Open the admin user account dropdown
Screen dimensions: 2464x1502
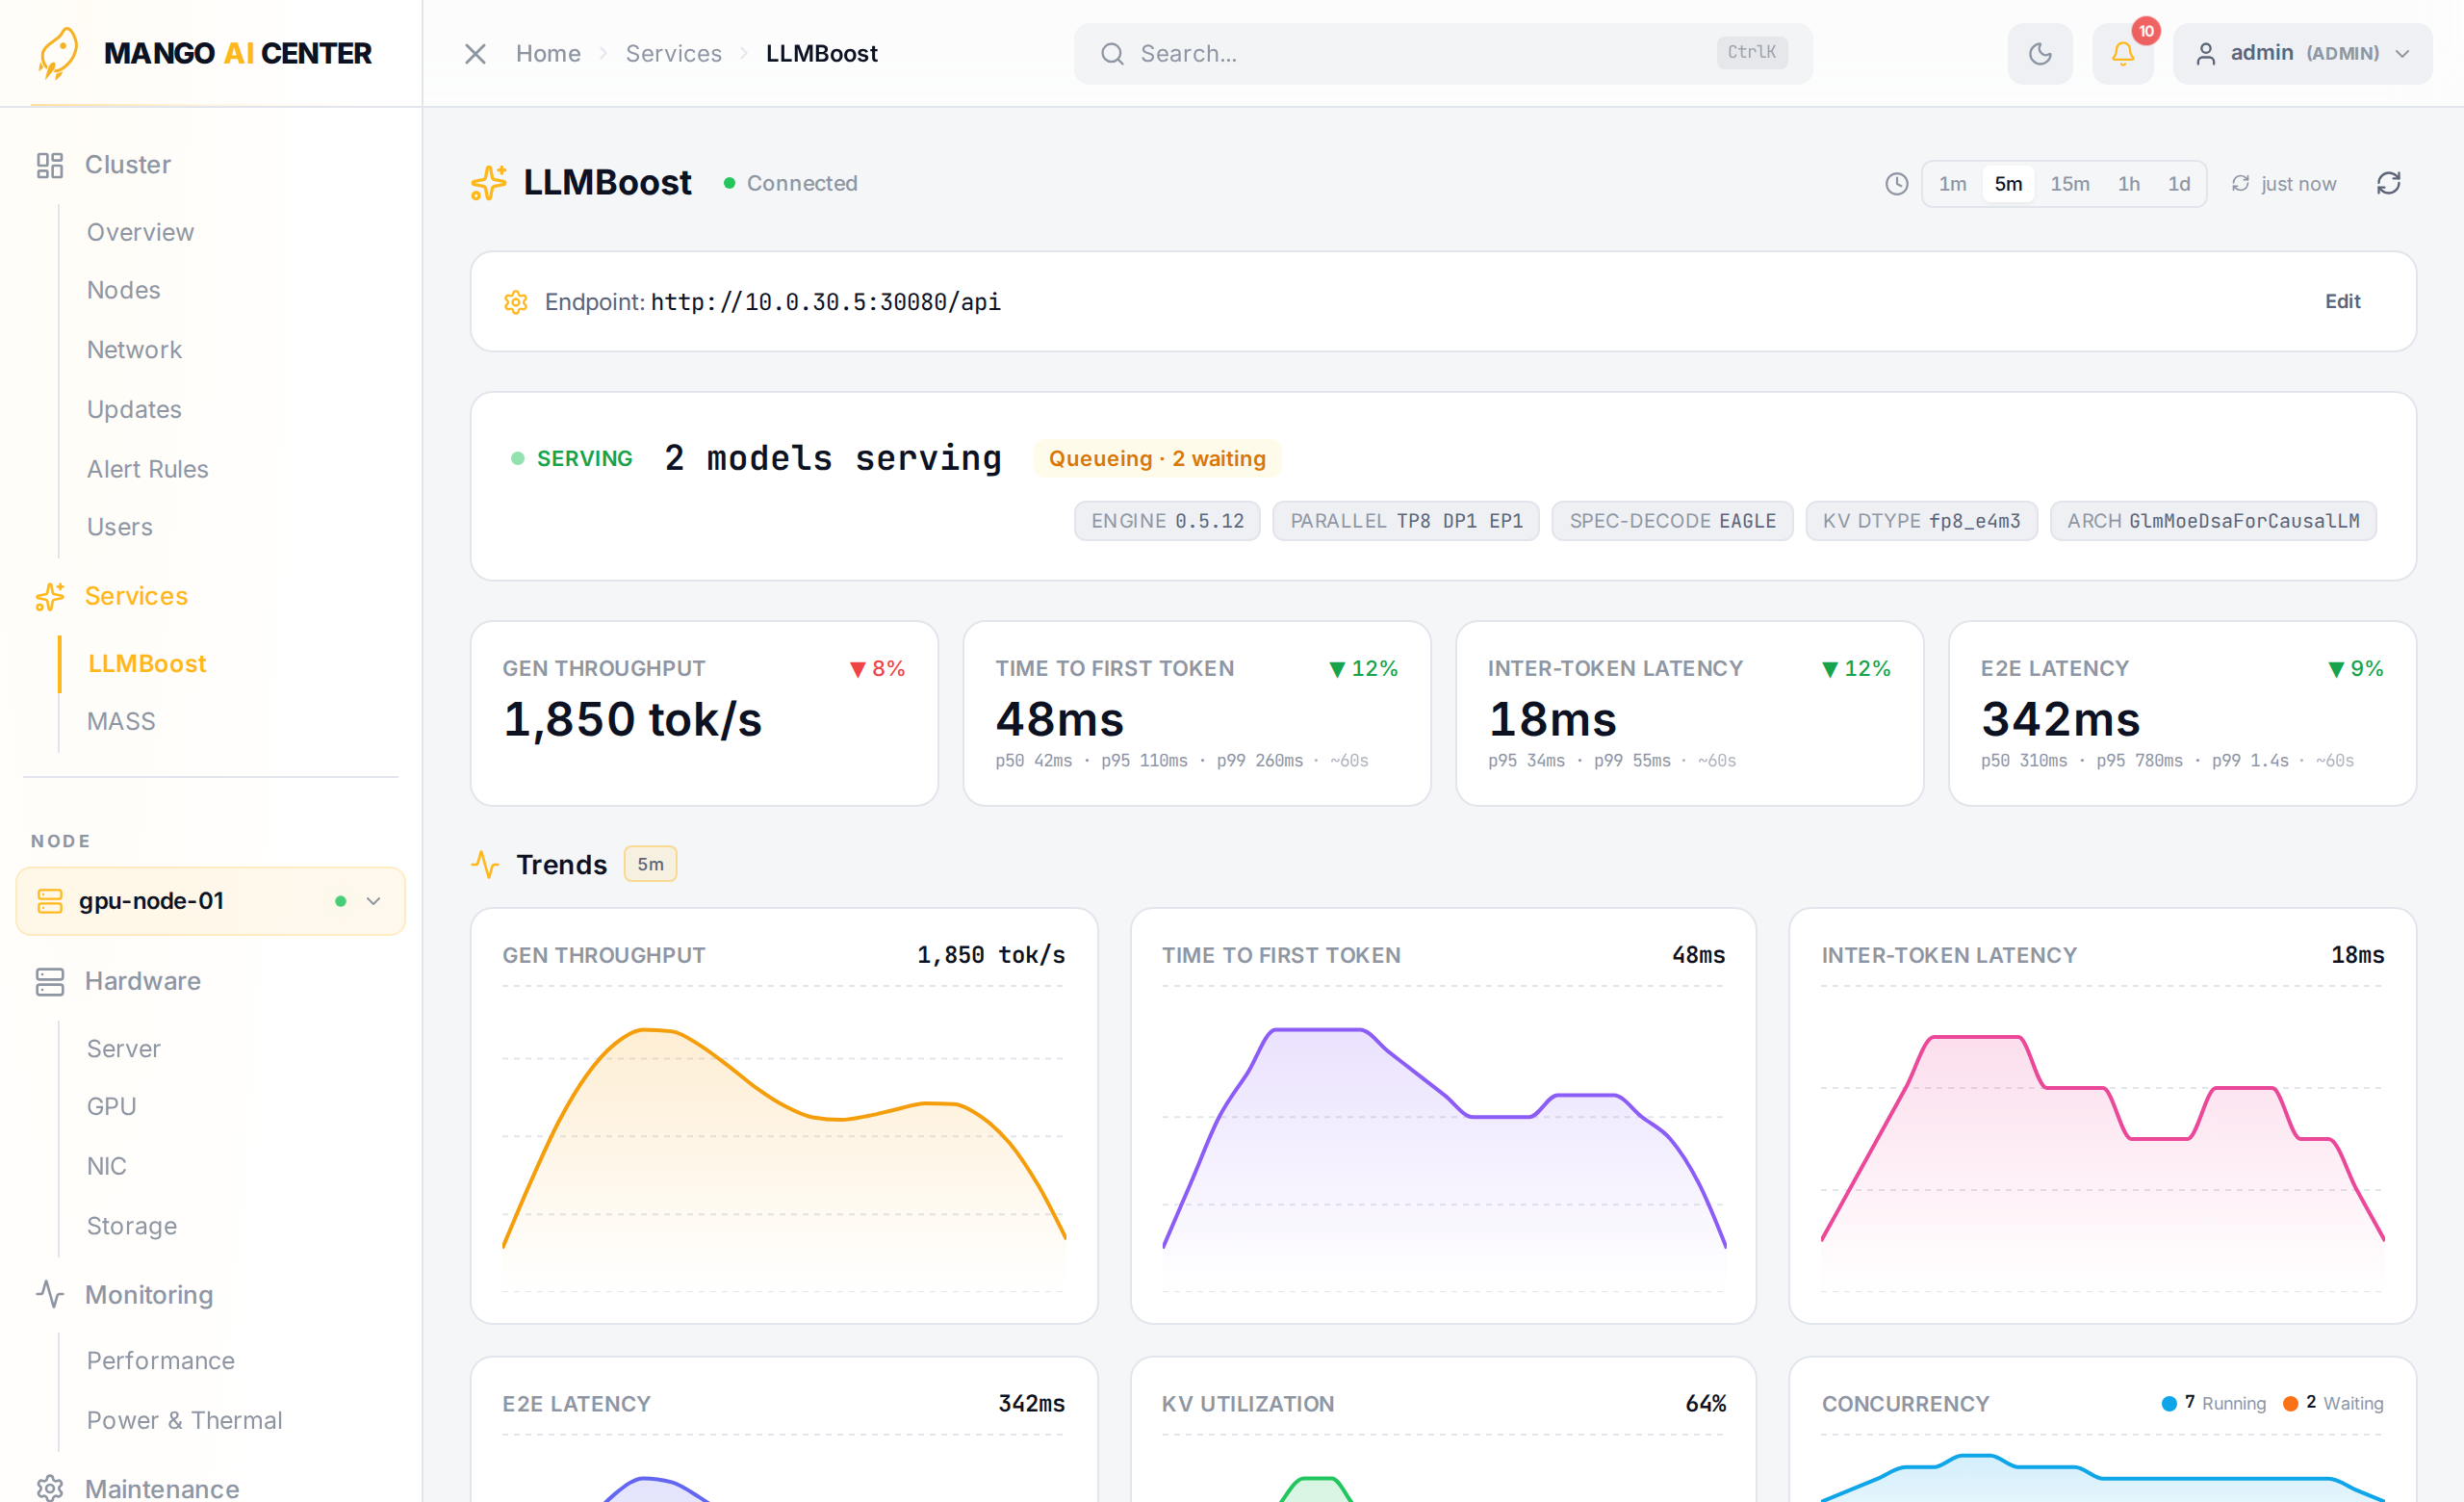pos(2302,53)
